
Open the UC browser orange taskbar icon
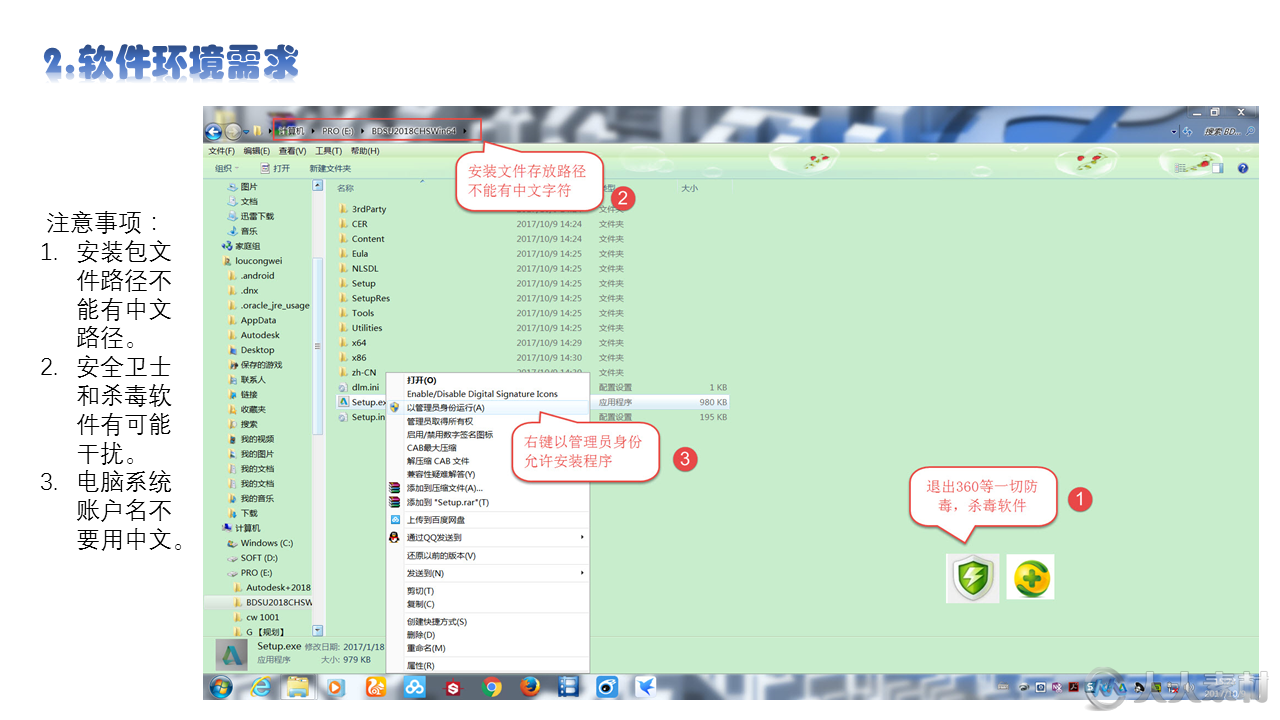[375, 687]
